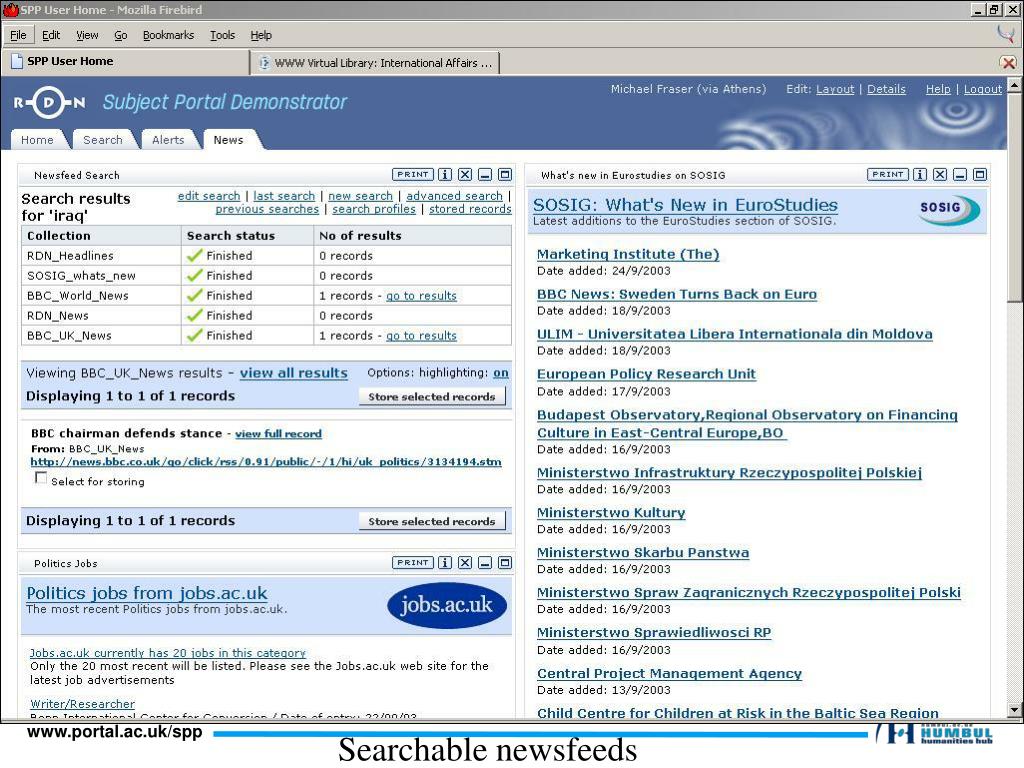Screen dimensions: 1024x768
Task: Maximize the Politics Jobs panel
Action: pyautogui.click(x=505, y=562)
